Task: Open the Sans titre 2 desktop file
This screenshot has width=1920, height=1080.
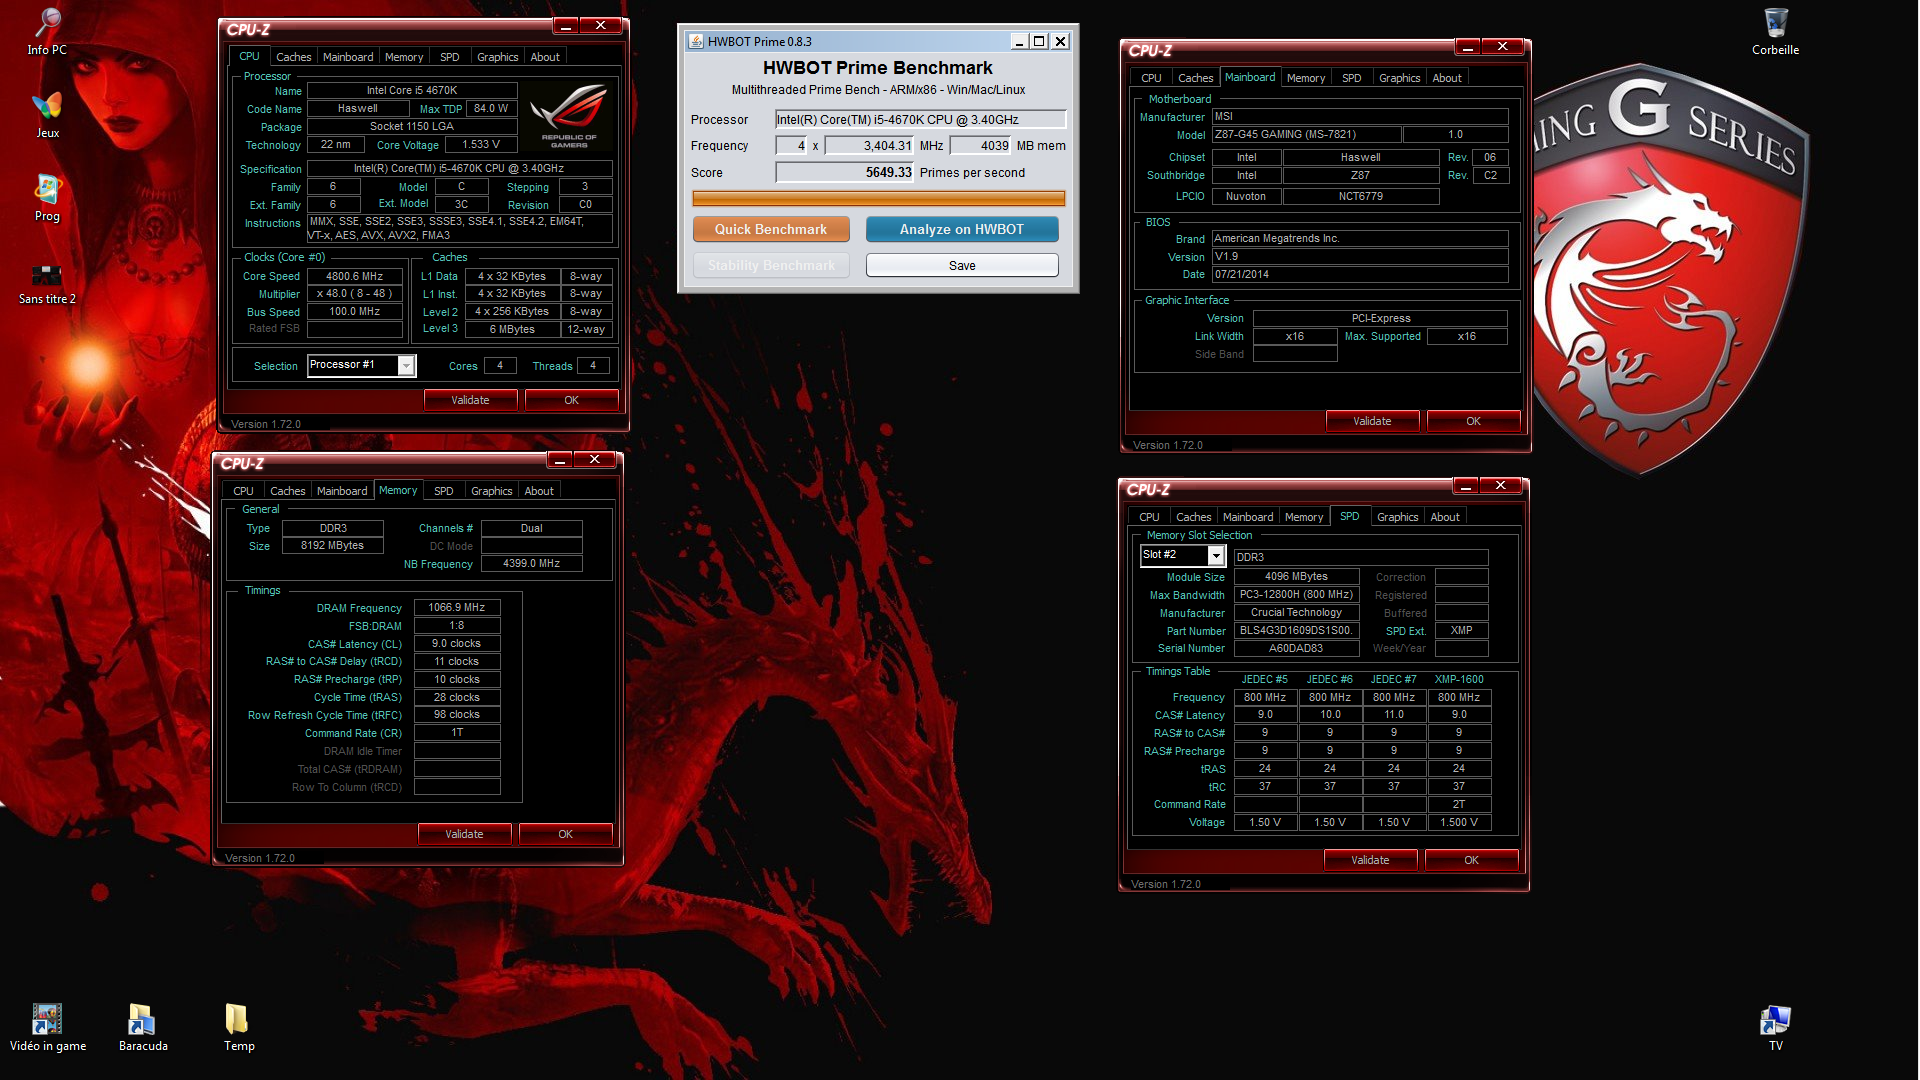Action: pyautogui.click(x=47, y=283)
